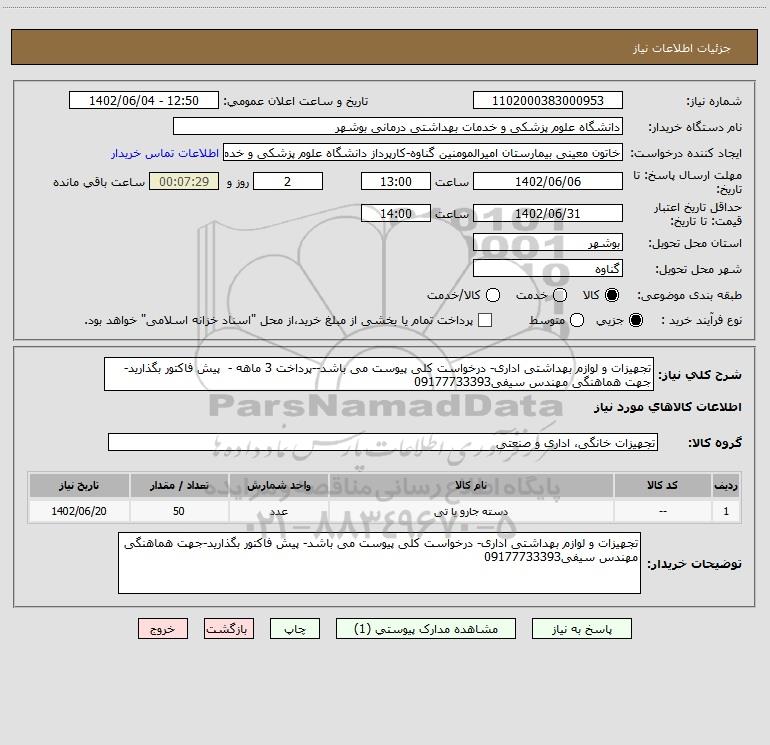The width and height of the screenshot is (770, 745).
Task: Click the شهر محل تحویل field
Action: pyautogui.click(x=547, y=269)
